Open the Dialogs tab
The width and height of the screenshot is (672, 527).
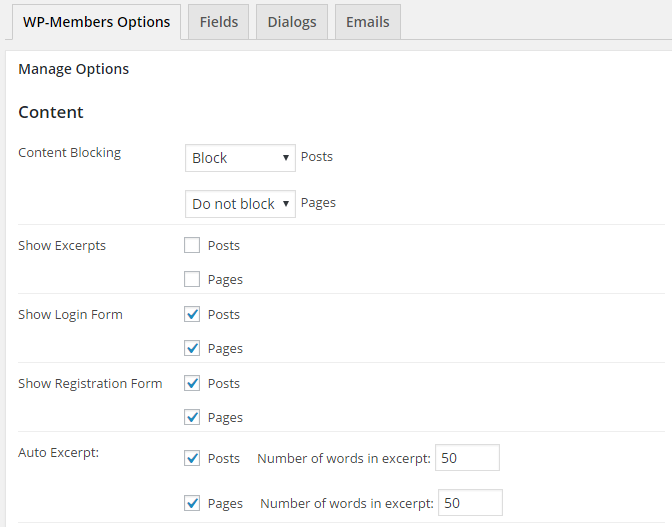(292, 22)
